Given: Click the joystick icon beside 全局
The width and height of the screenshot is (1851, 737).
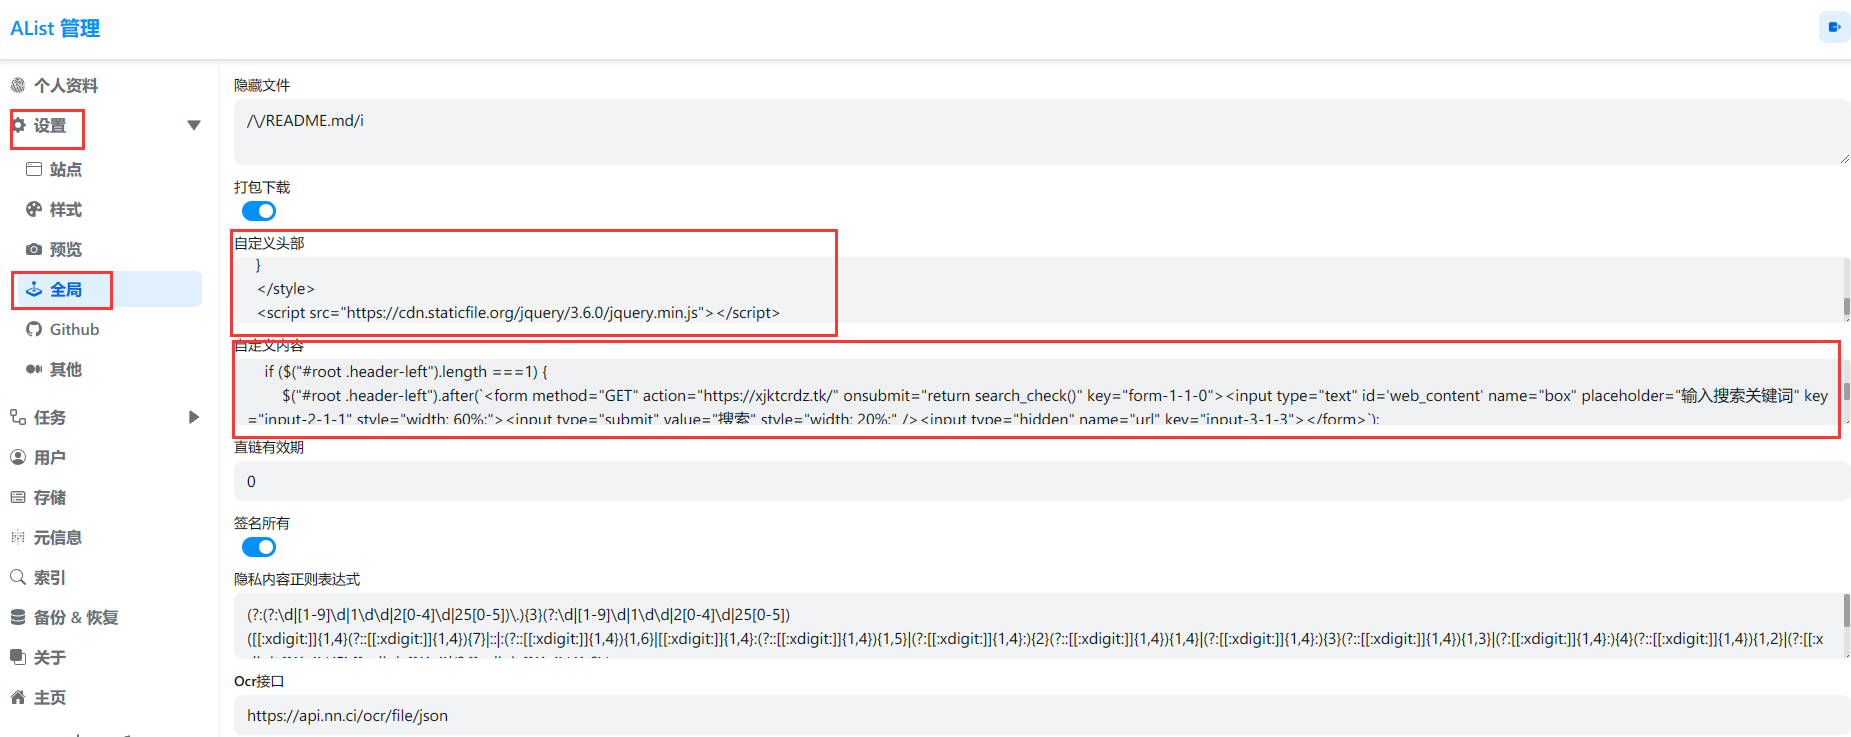Looking at the screenshot, I should pos(34,289).
